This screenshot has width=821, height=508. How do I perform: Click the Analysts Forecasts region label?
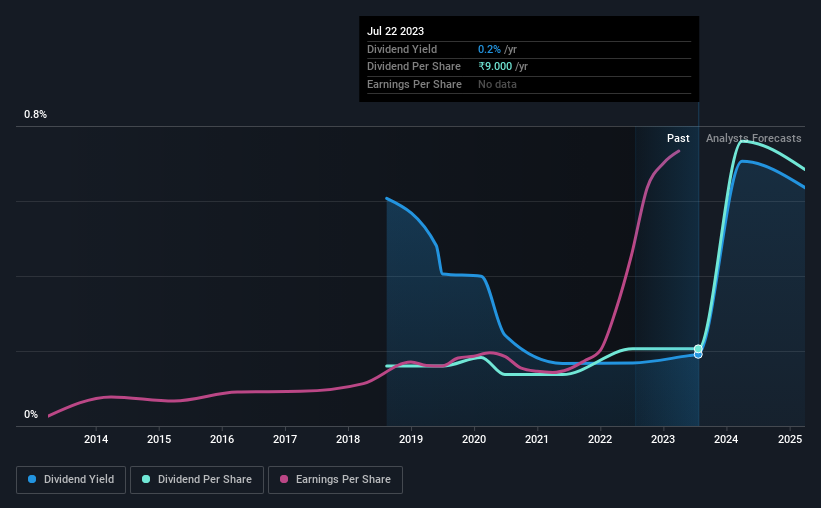(753, 138)
